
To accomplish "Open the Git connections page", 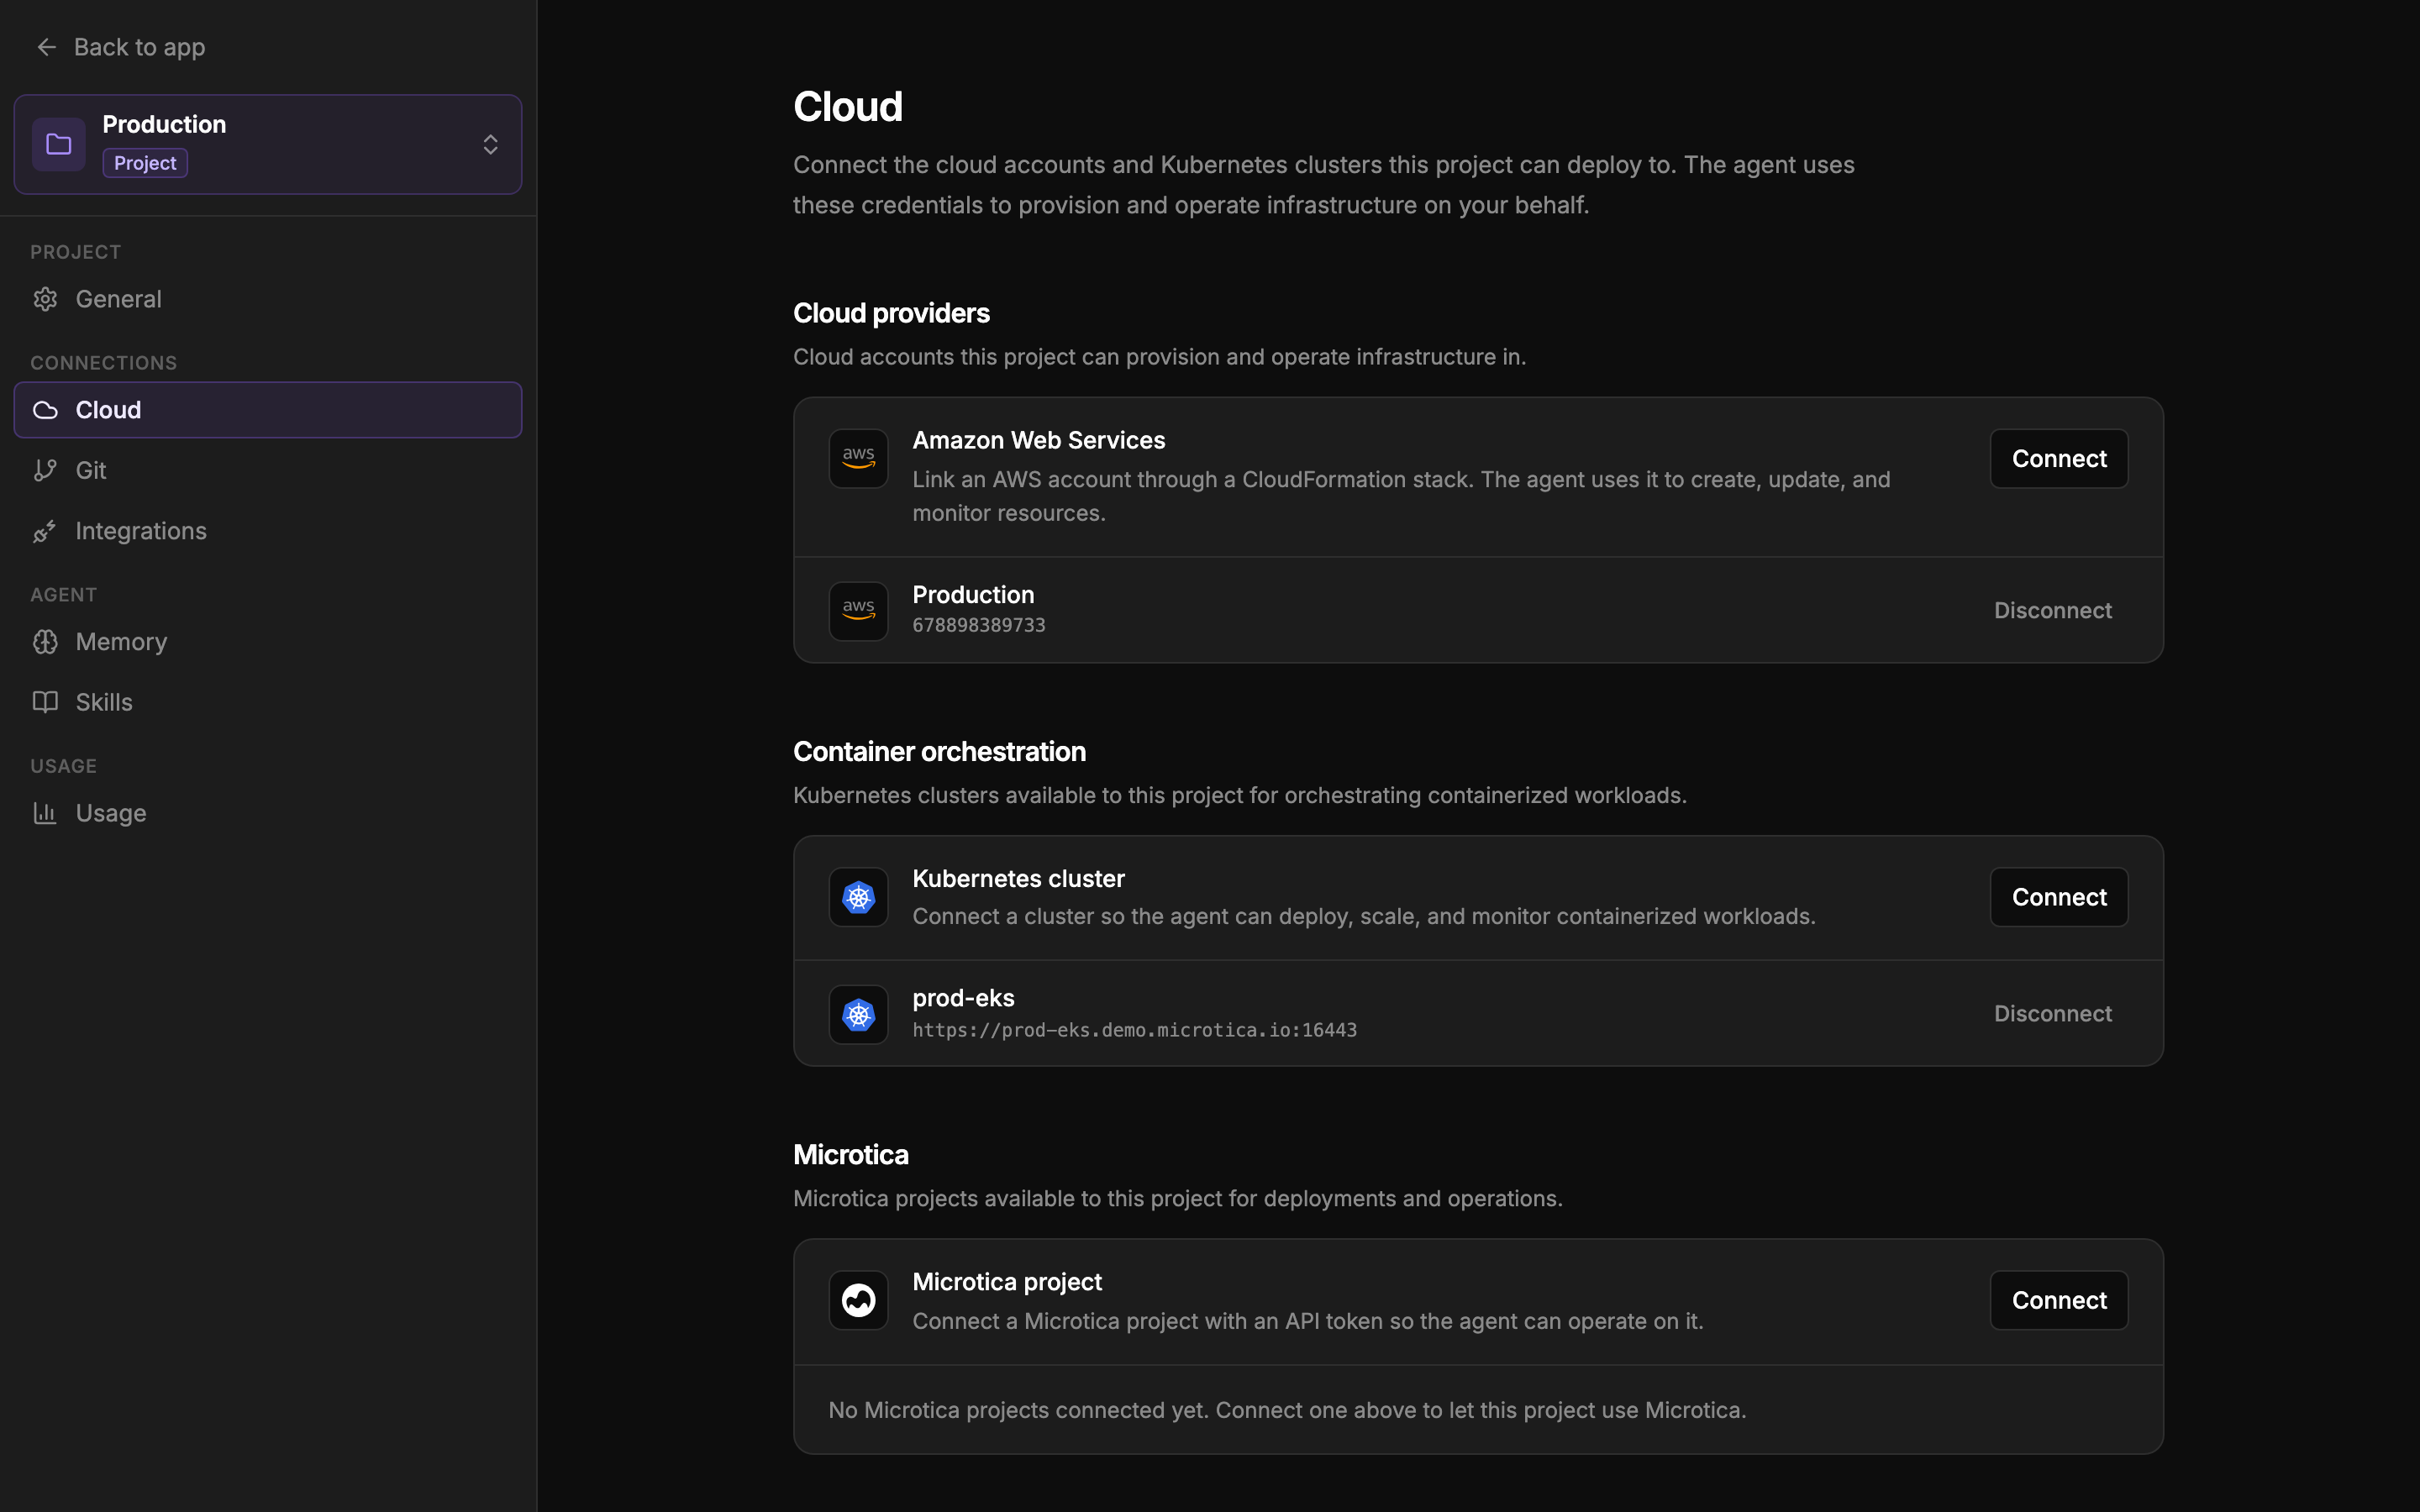I will (268, 470).
